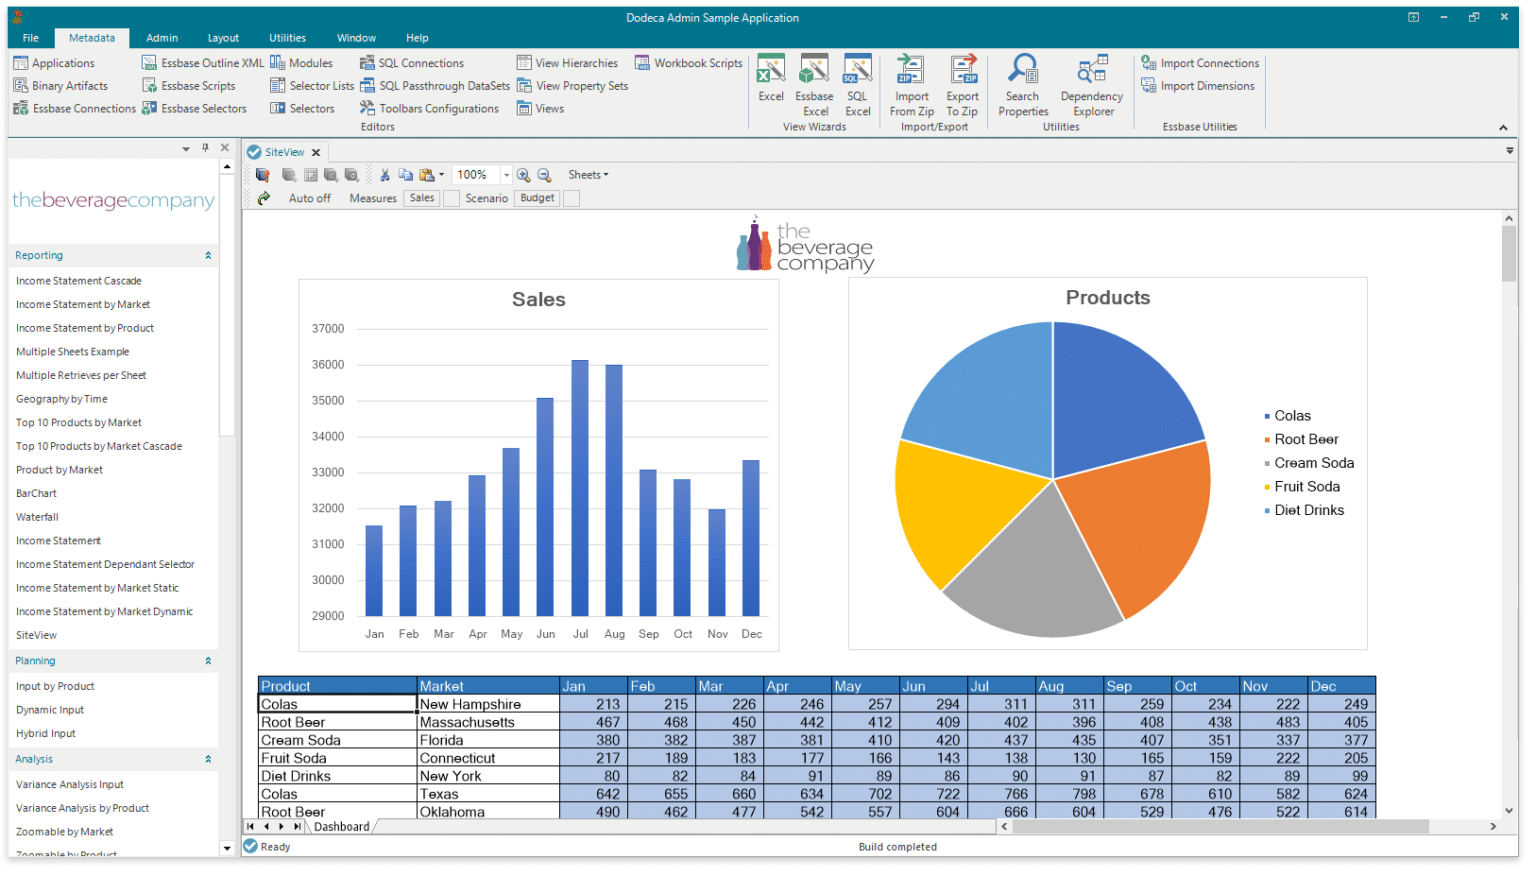Click the Budget scenario selector field
This screenshot has width=1536, height=876.
coord(536,198)
